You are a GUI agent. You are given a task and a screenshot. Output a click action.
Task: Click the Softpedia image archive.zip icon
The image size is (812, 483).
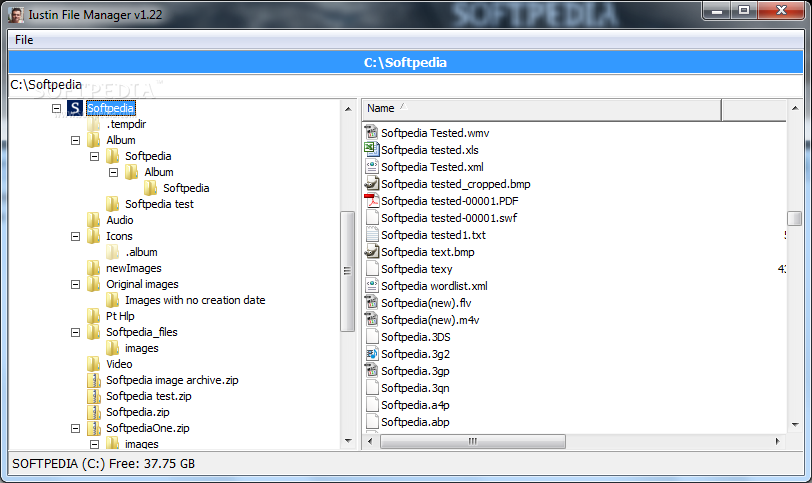[x=94, y=380]
